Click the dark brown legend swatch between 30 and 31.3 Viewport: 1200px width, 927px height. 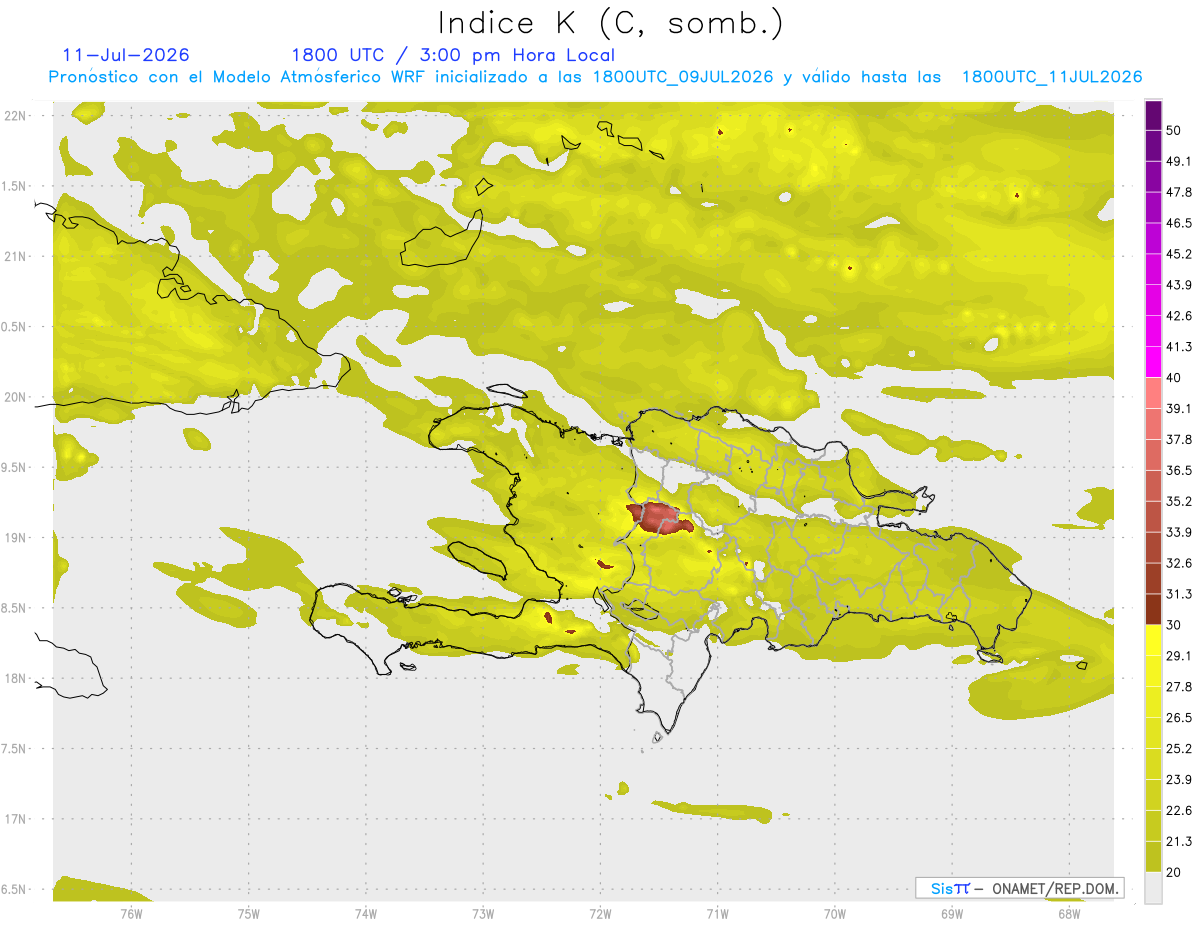click(x=1153, y=609)
